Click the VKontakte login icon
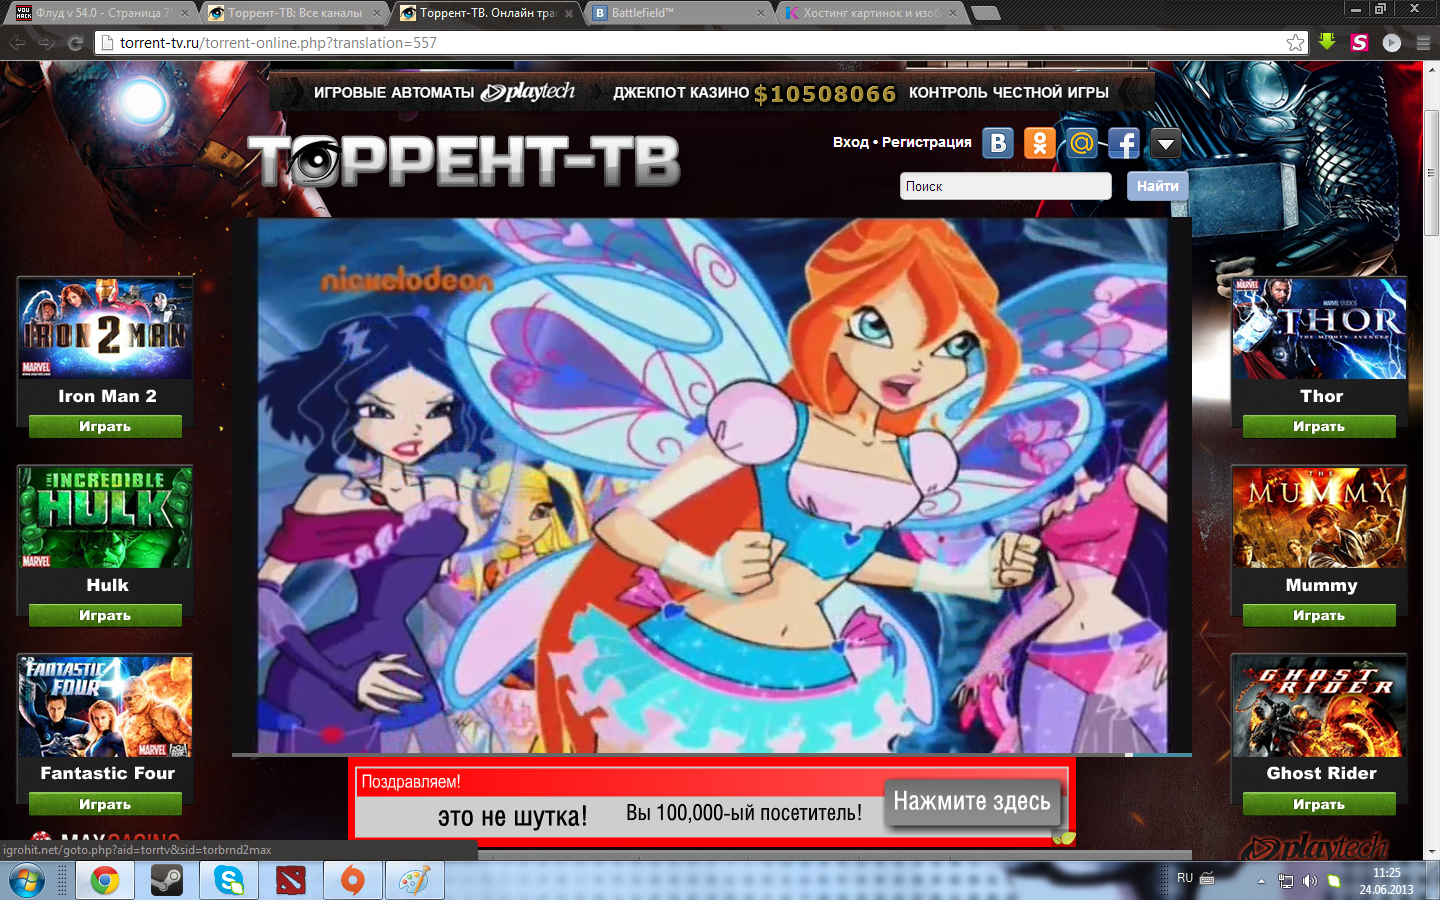Image resolution: width=1440 pixels, height=900 pixels. [x=998, y=144]
